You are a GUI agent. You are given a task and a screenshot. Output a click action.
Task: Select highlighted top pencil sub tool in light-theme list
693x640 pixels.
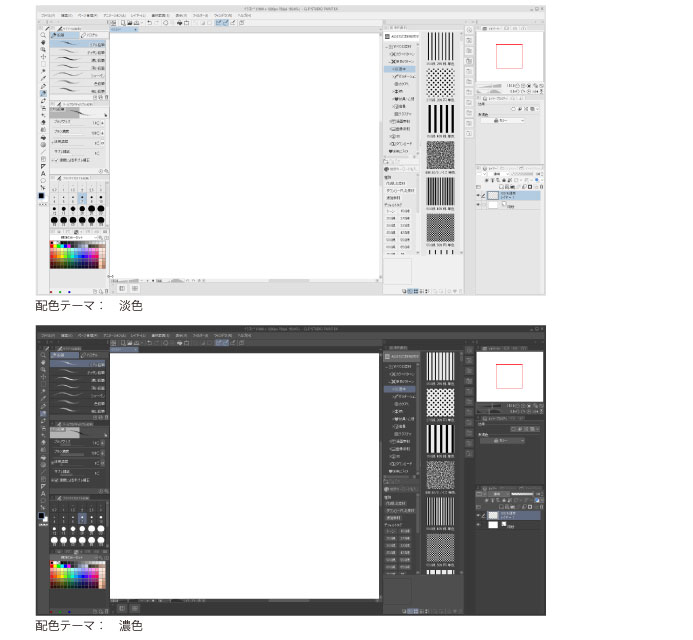coord(78,44)
